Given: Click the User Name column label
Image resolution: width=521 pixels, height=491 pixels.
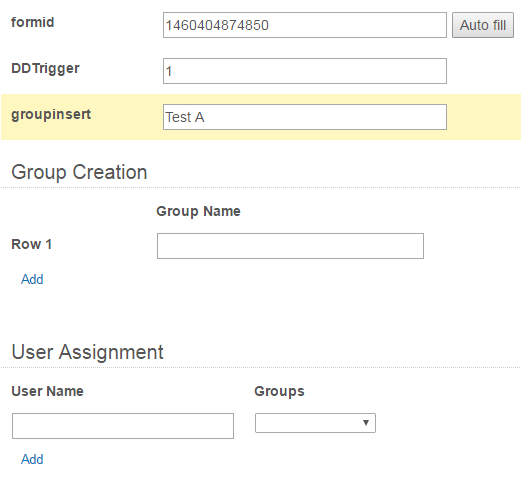Looking at the screenshot, I should 47,391.
